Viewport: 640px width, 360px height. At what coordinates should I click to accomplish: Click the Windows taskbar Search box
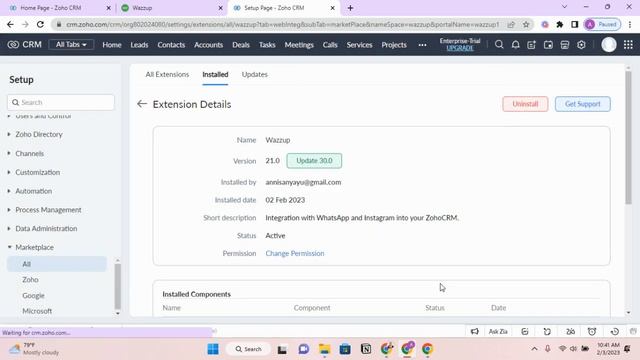248,349
